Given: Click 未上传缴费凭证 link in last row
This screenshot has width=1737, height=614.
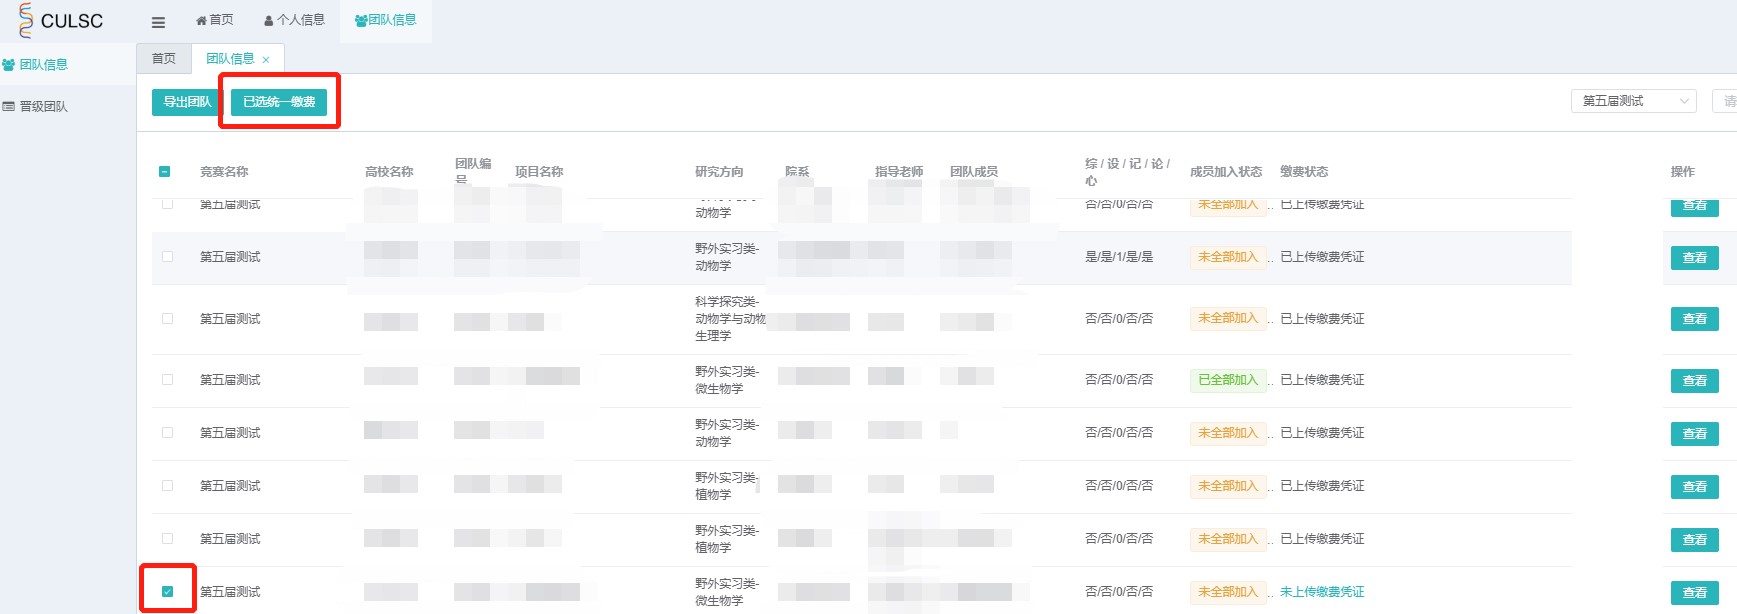Looking at the screenshot, I should click(1322, 592).
